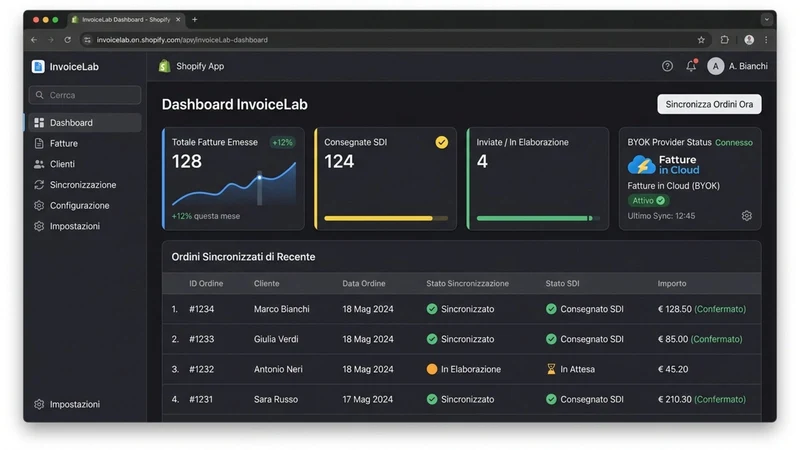Screen dimensions: 800x450
Task: Expand the tab search dropdown arrow
Action: coord(766,19)
